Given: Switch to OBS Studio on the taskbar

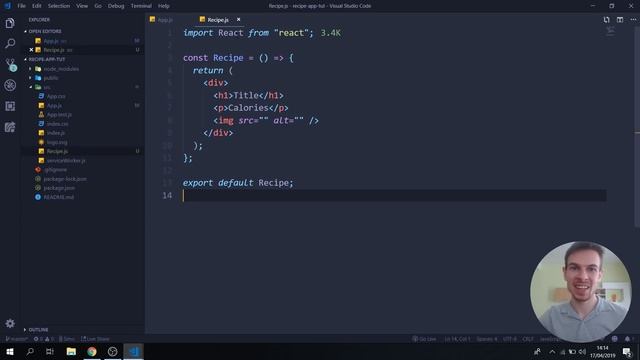Looking at the screenshot, I should click(113, 351).
